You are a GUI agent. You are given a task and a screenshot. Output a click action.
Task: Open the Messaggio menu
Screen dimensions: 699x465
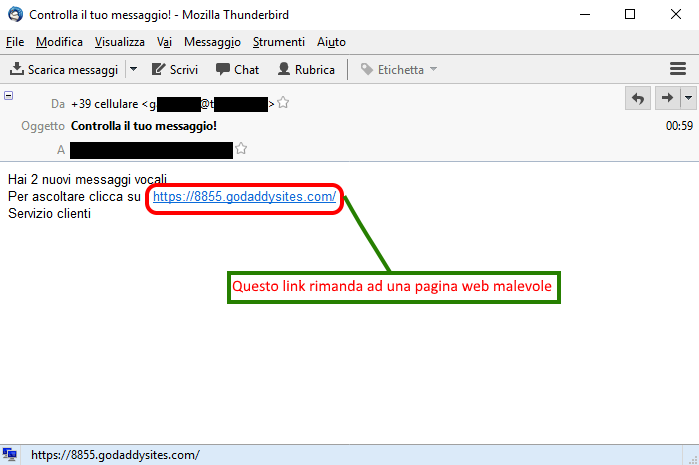(x=212, y=42)
